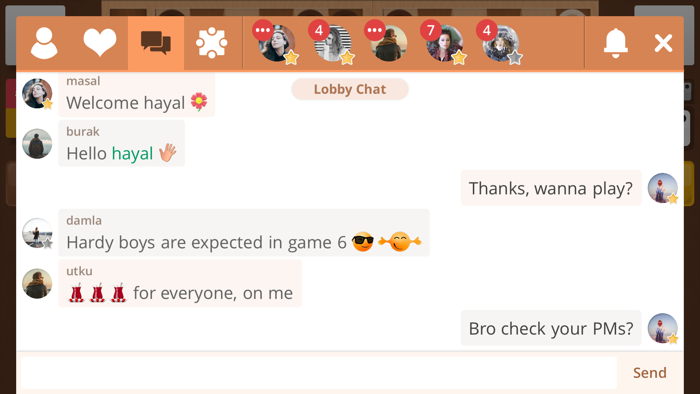Image resolution: width=700 pixels, height=394 pixels.
Task: Click masal's avatar in the chat
Action: point(37,93)
